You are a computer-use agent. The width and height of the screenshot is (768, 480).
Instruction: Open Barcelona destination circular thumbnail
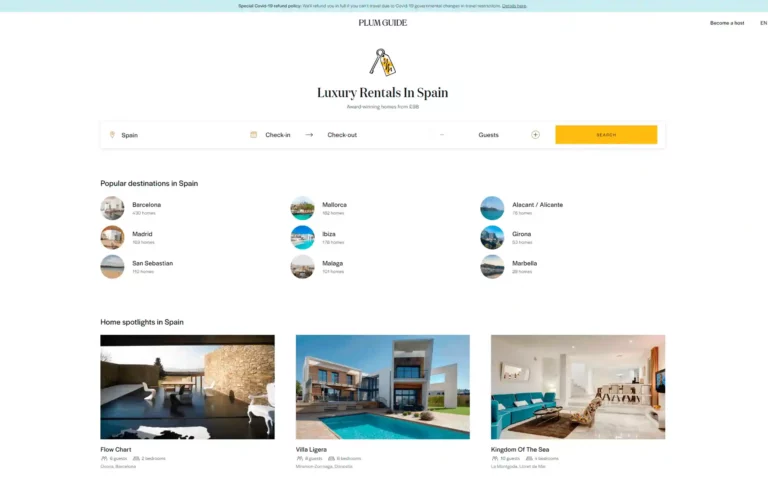(112, 208)
